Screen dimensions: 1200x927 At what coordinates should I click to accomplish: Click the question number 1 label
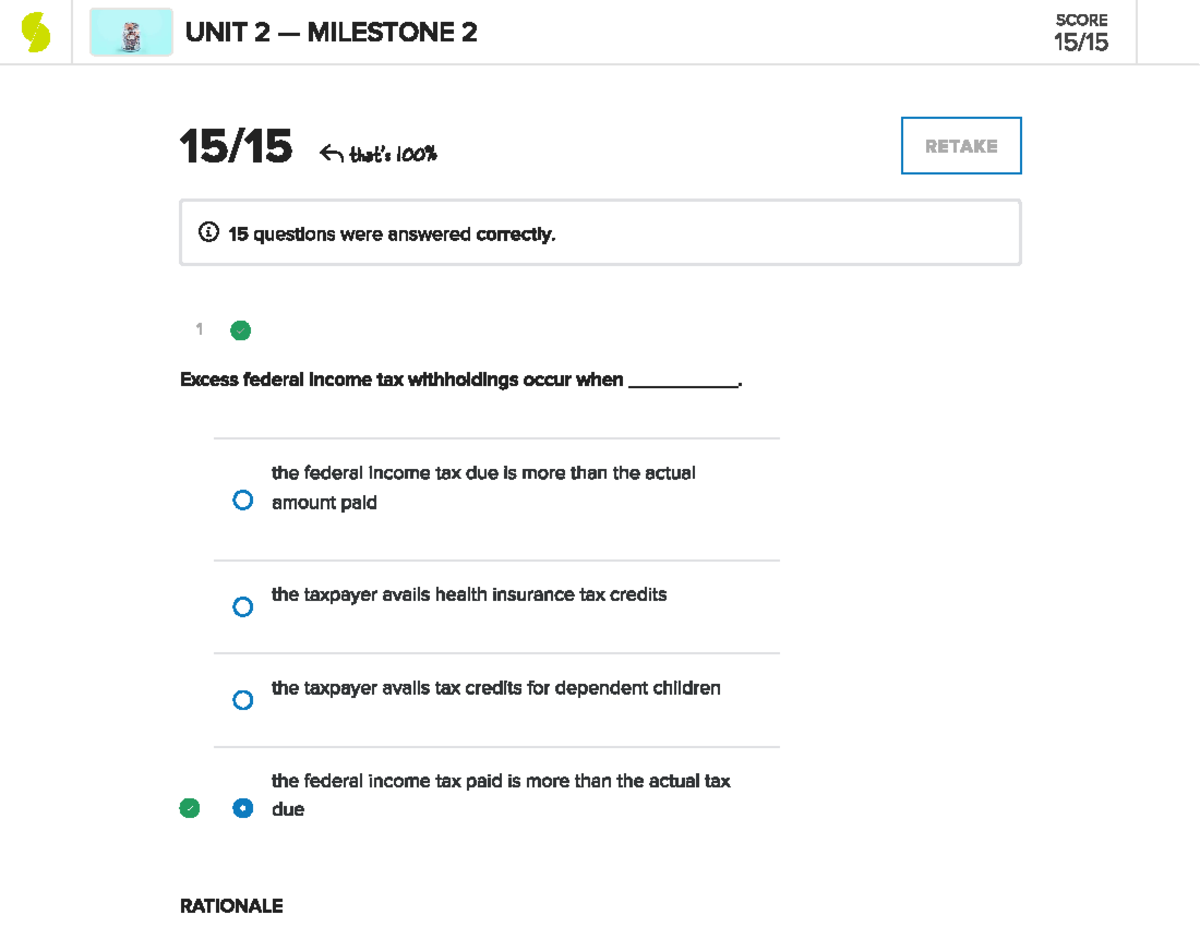pyautogui.click(x=198, y=329)
